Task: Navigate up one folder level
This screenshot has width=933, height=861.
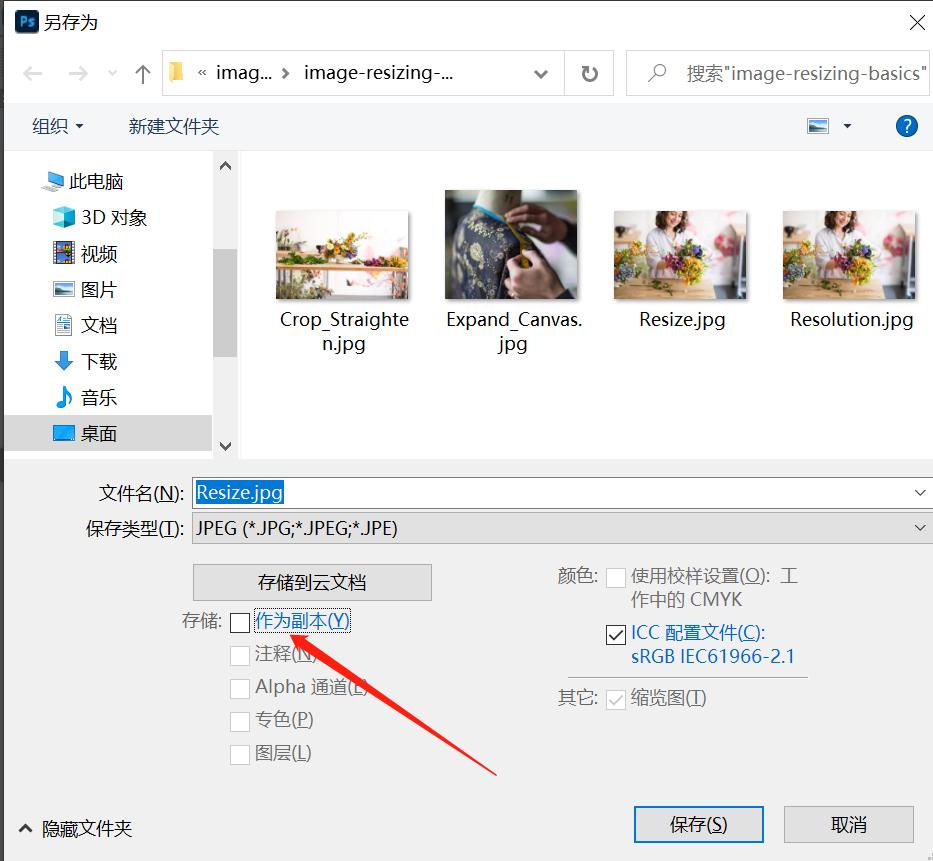Action: tap(141, 73)
